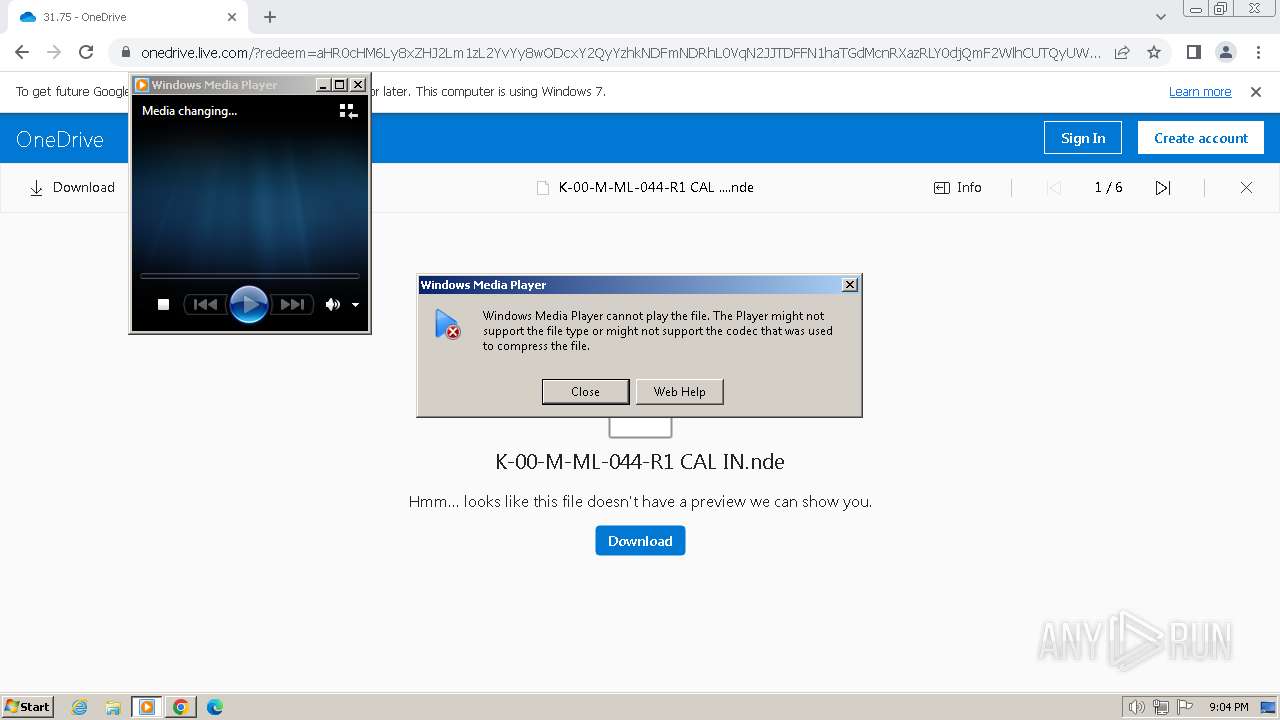Toggle Chrome side panel
The width and height of the screenshot is (1280, 720).
[x=1193, y=52]
